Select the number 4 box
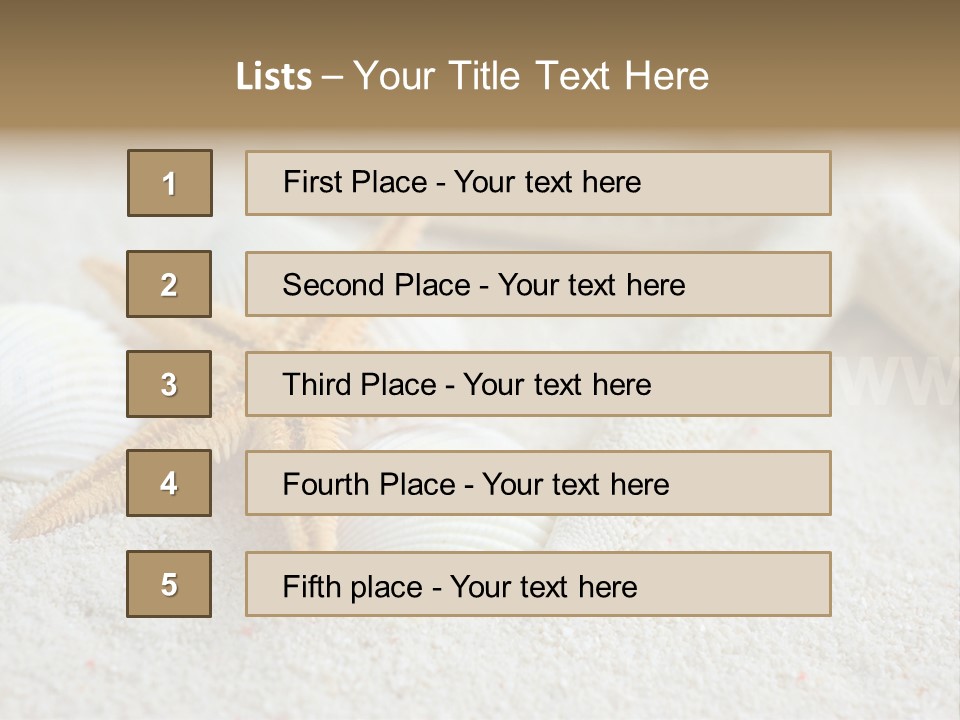 [x=169, y=483]
